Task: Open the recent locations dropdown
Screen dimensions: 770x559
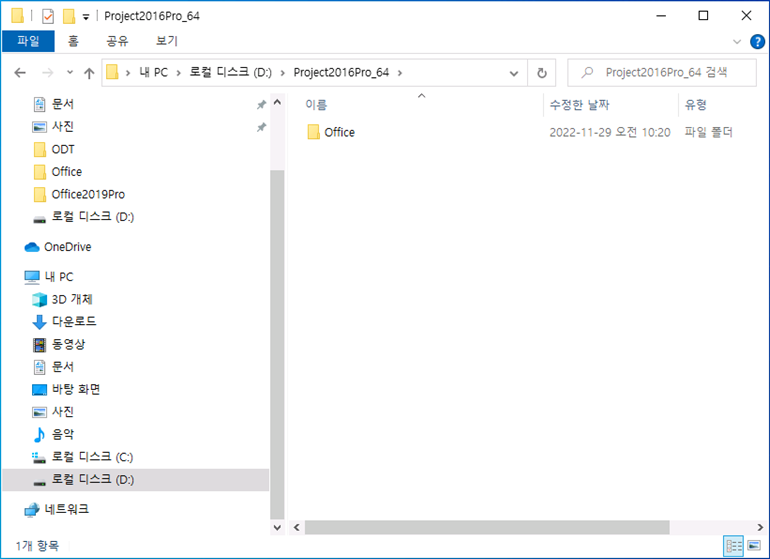Action: 70,73
